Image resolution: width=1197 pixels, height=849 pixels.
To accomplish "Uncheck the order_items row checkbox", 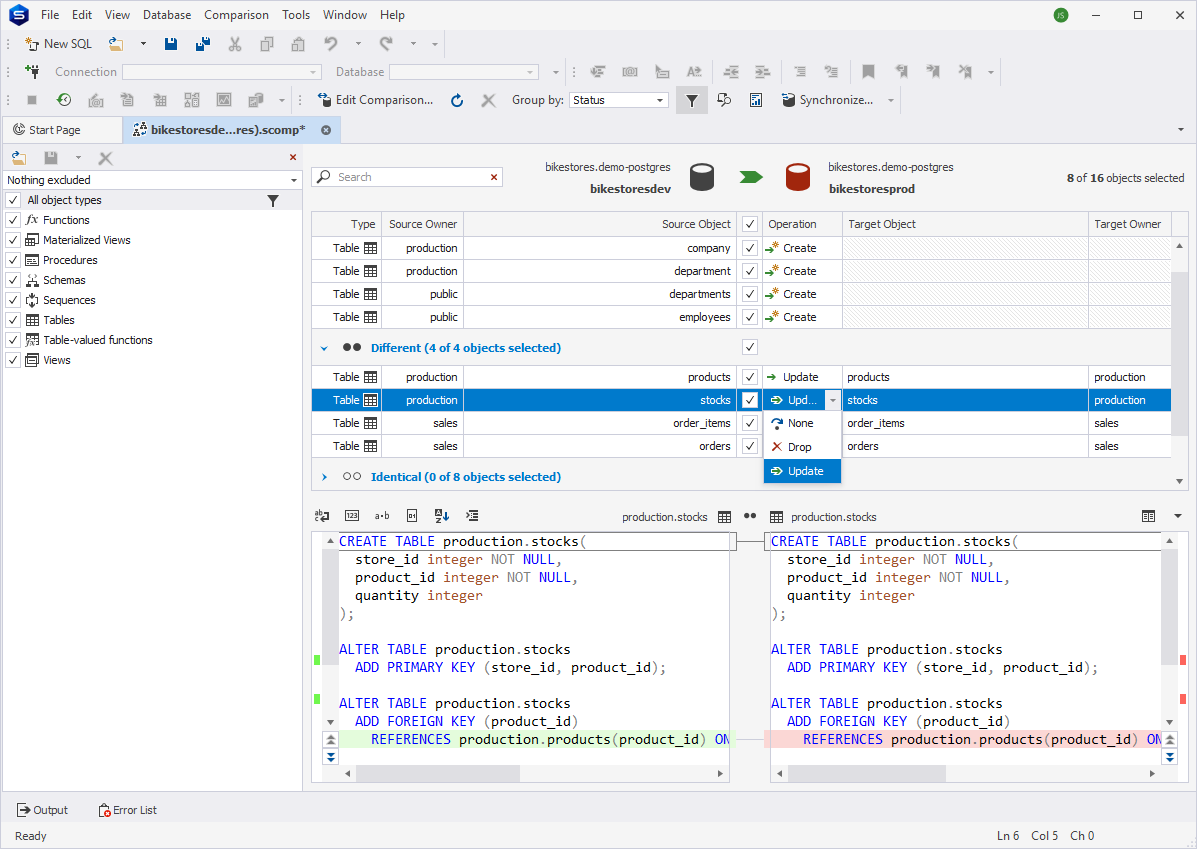I will 750,423.
